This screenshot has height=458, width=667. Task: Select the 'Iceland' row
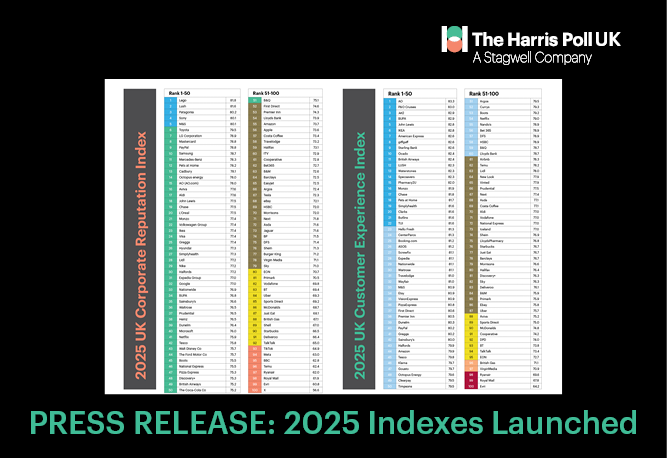503,229
